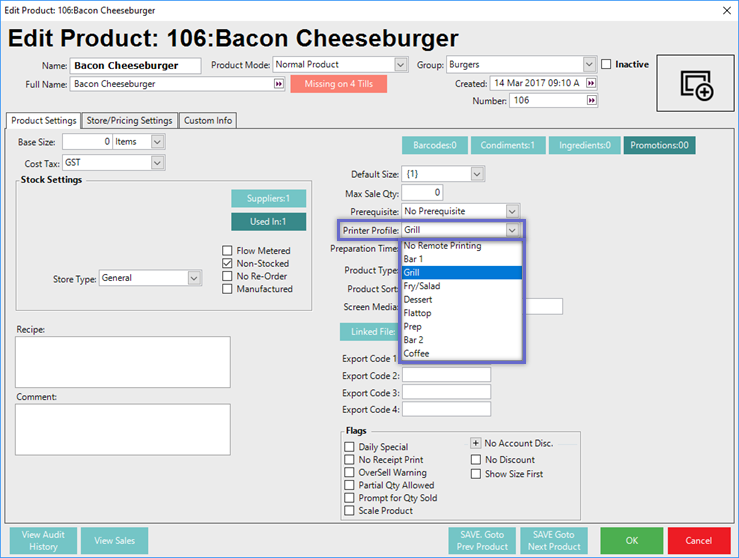Open View Audit History
Screen dimensions: 739x558
44,540
